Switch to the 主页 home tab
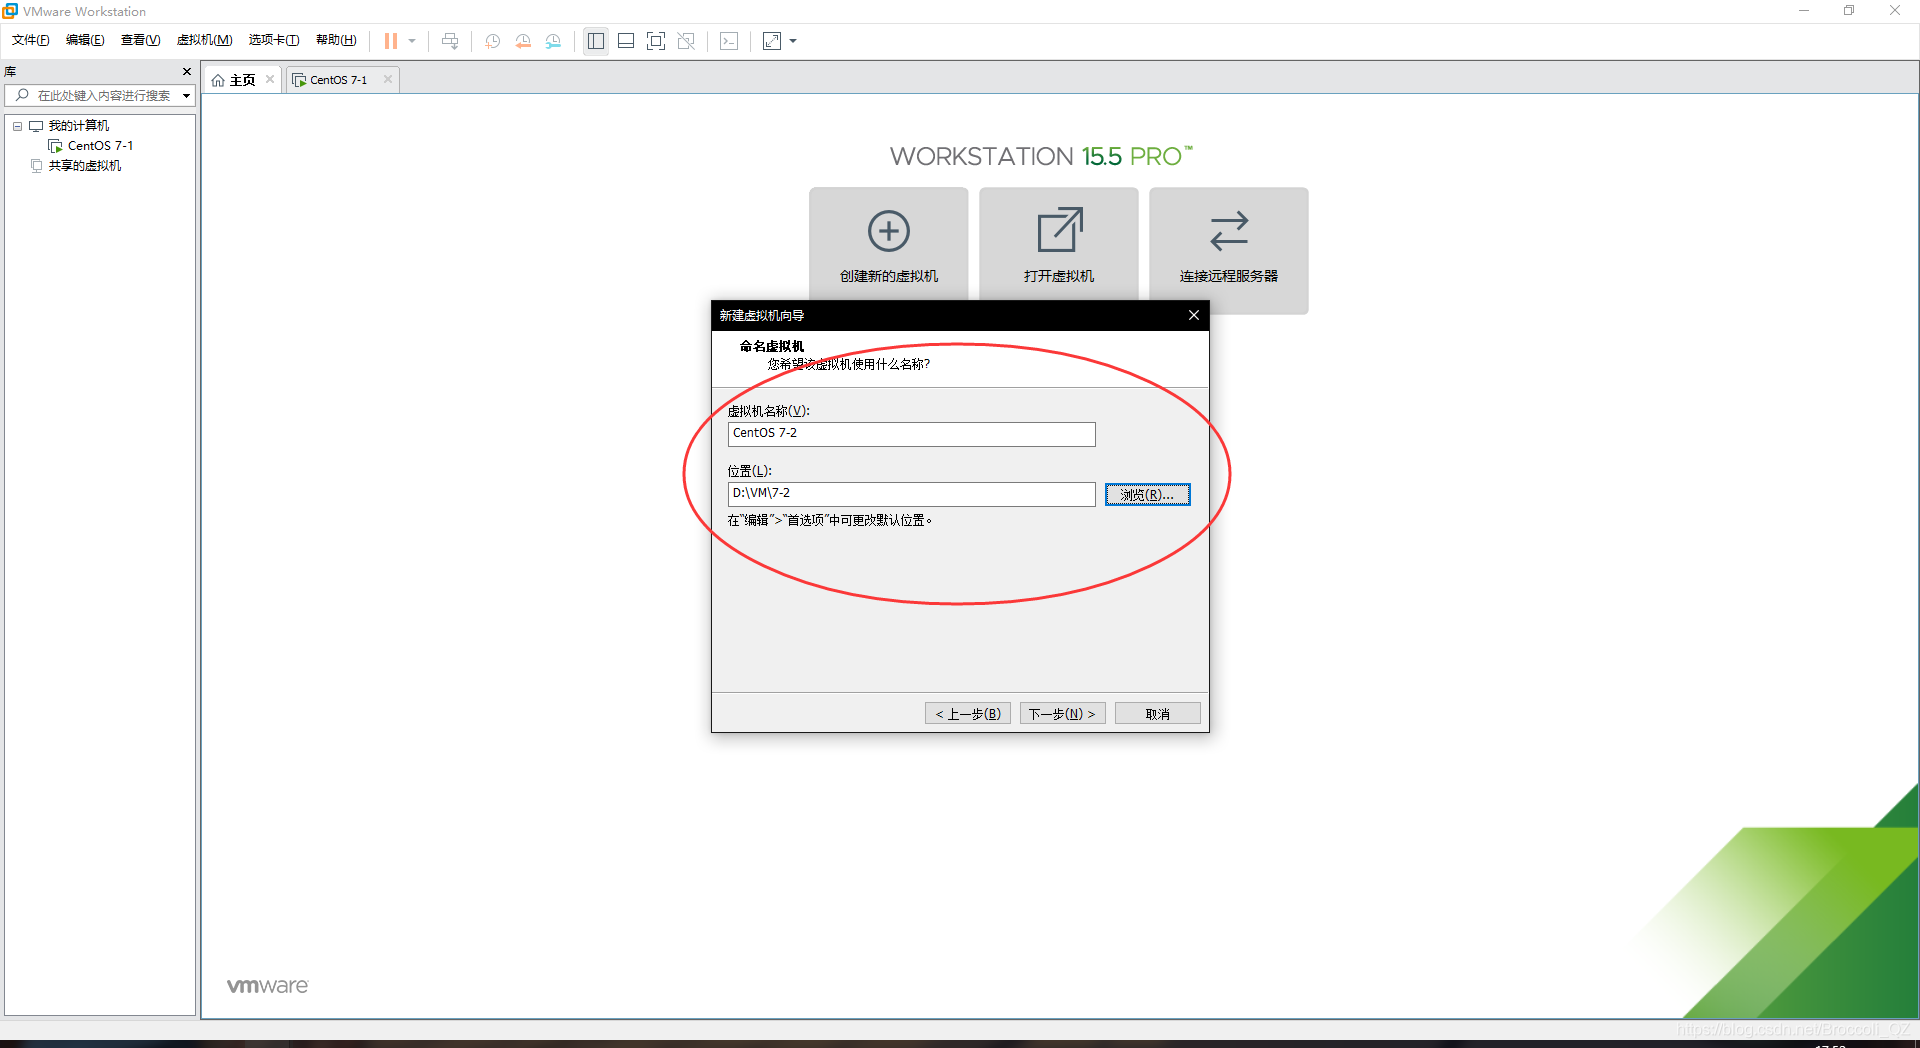Image resolution: width=1920 pixels, height=1048 pixels. [x=242, y=80]
